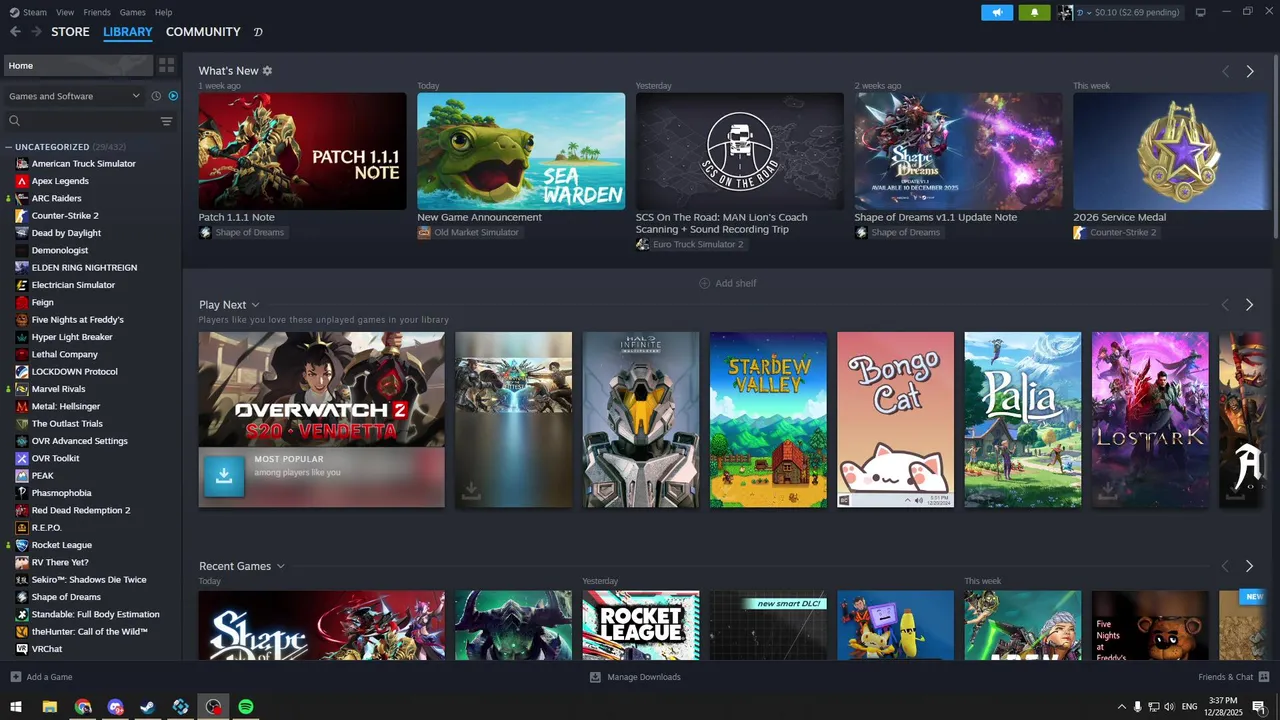Open Spotify from the taskbar
1280x720 pixels.
[246, 707]
